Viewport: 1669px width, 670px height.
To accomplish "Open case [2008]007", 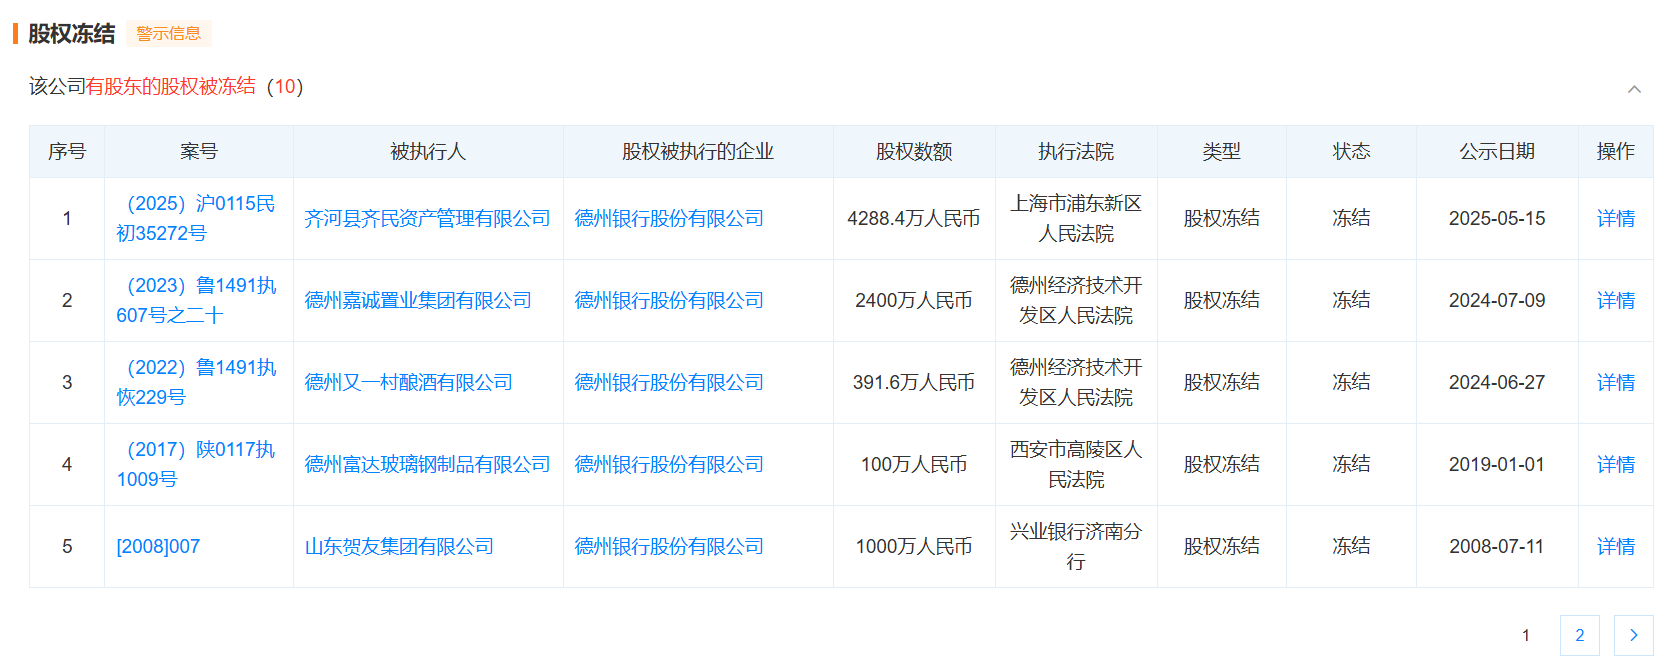I will pos(158,546).
